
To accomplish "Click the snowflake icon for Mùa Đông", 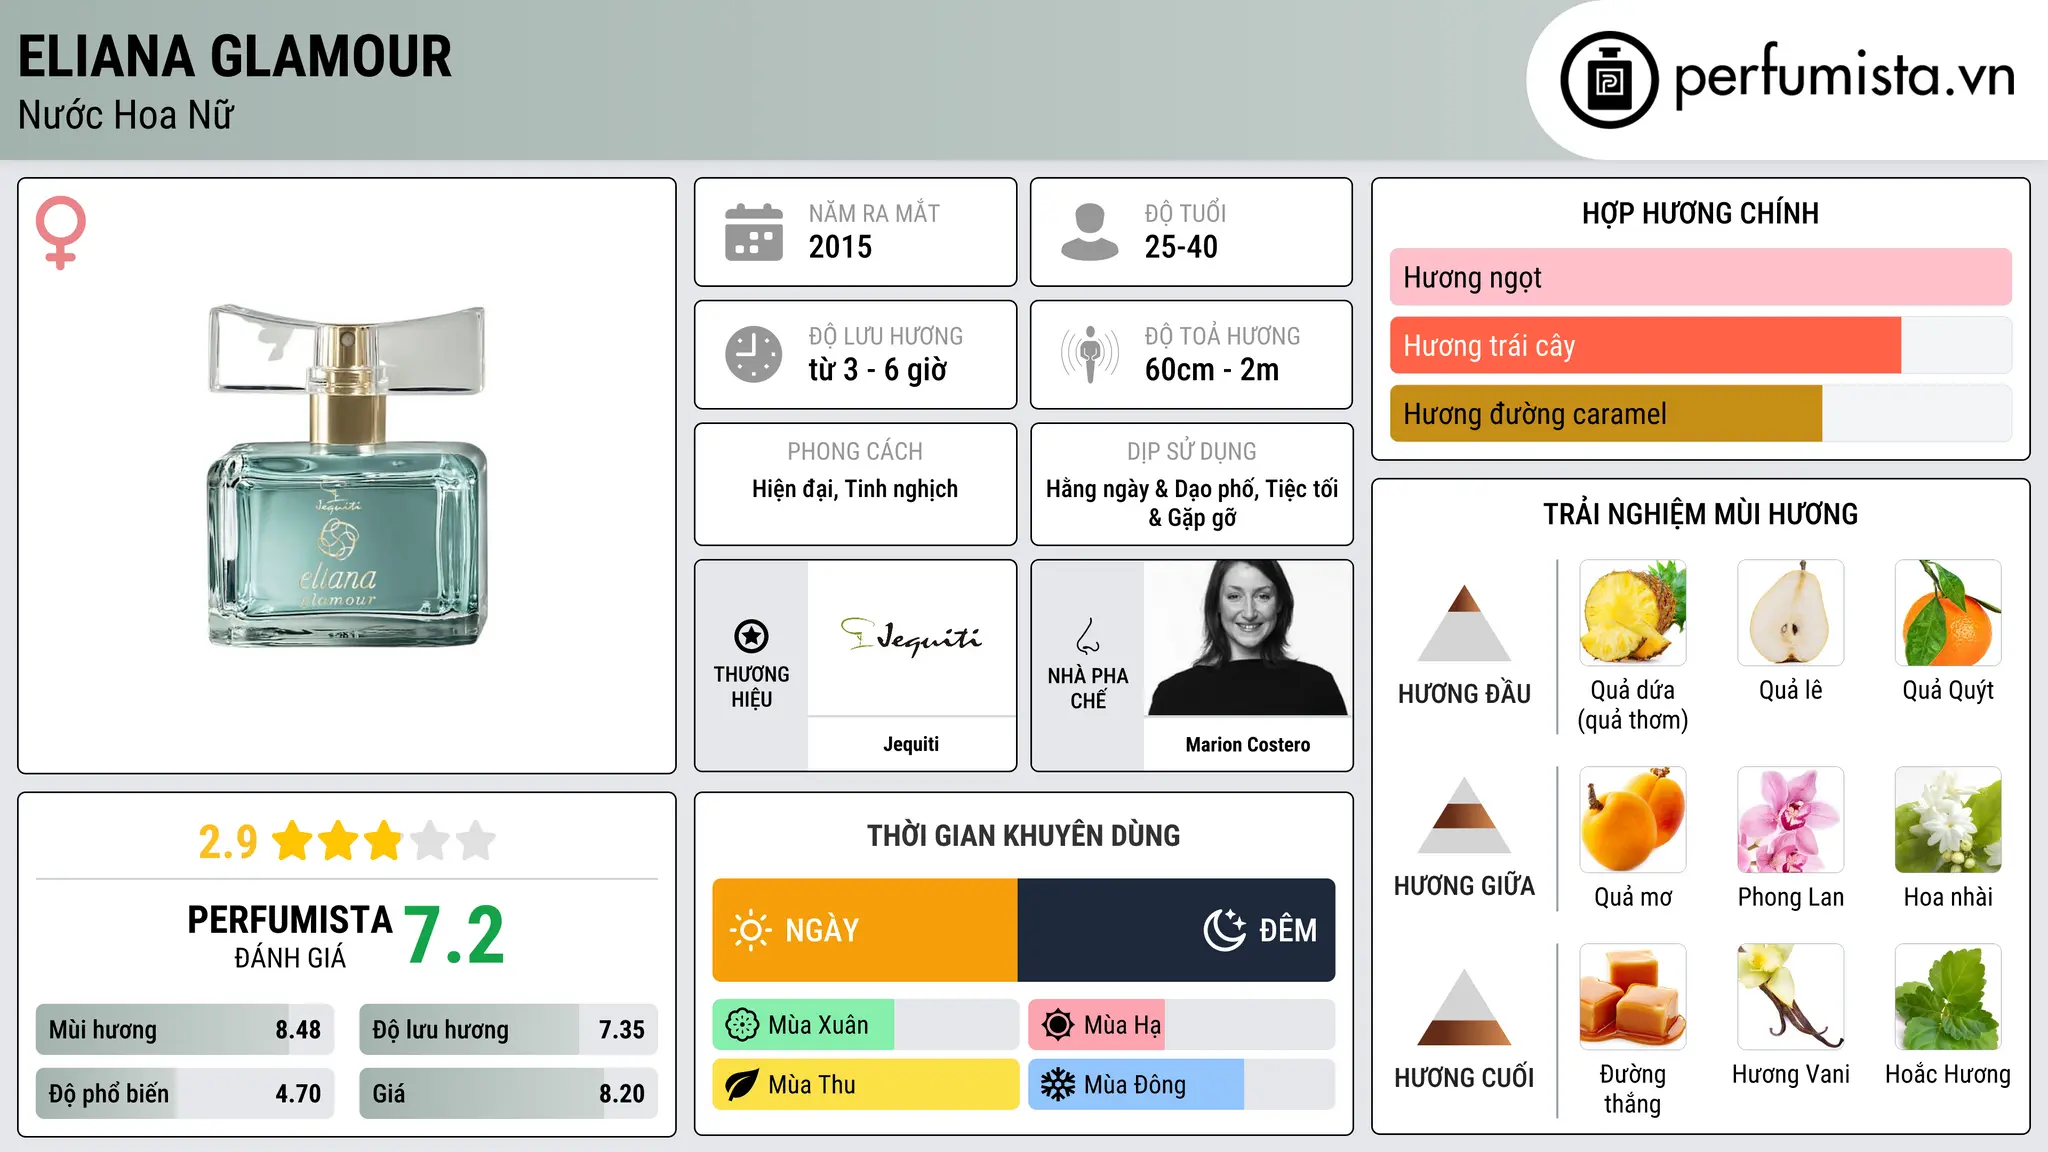I will (1058, 1085).
